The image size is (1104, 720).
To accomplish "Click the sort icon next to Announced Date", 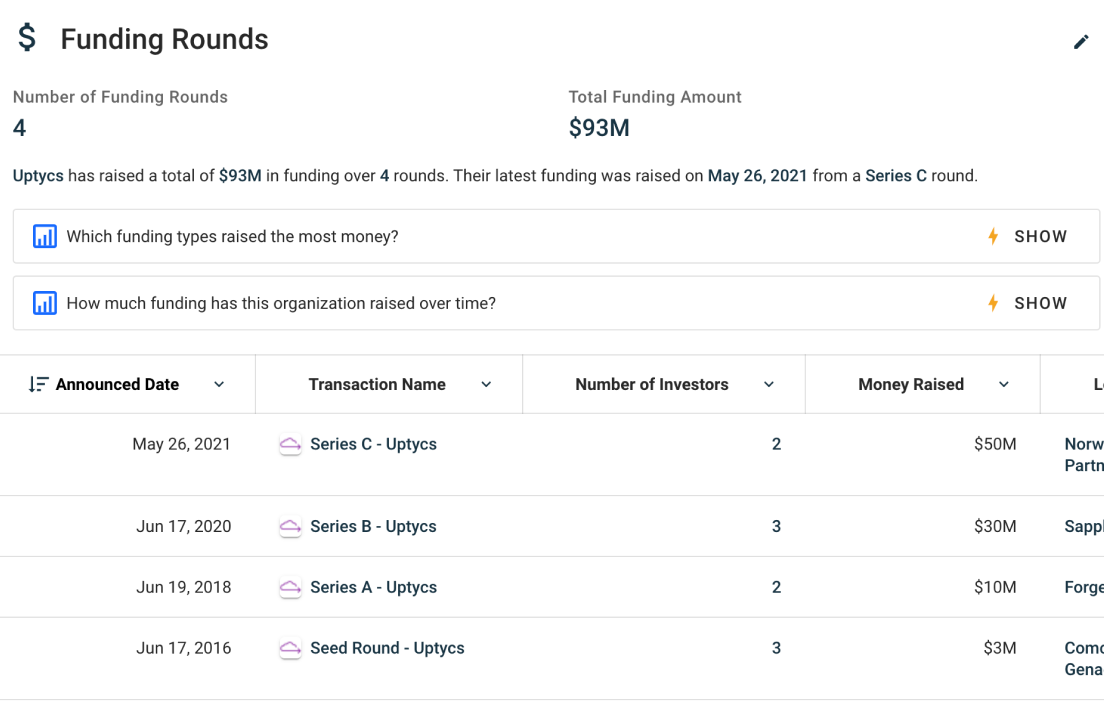I will [x=38, y=384].
